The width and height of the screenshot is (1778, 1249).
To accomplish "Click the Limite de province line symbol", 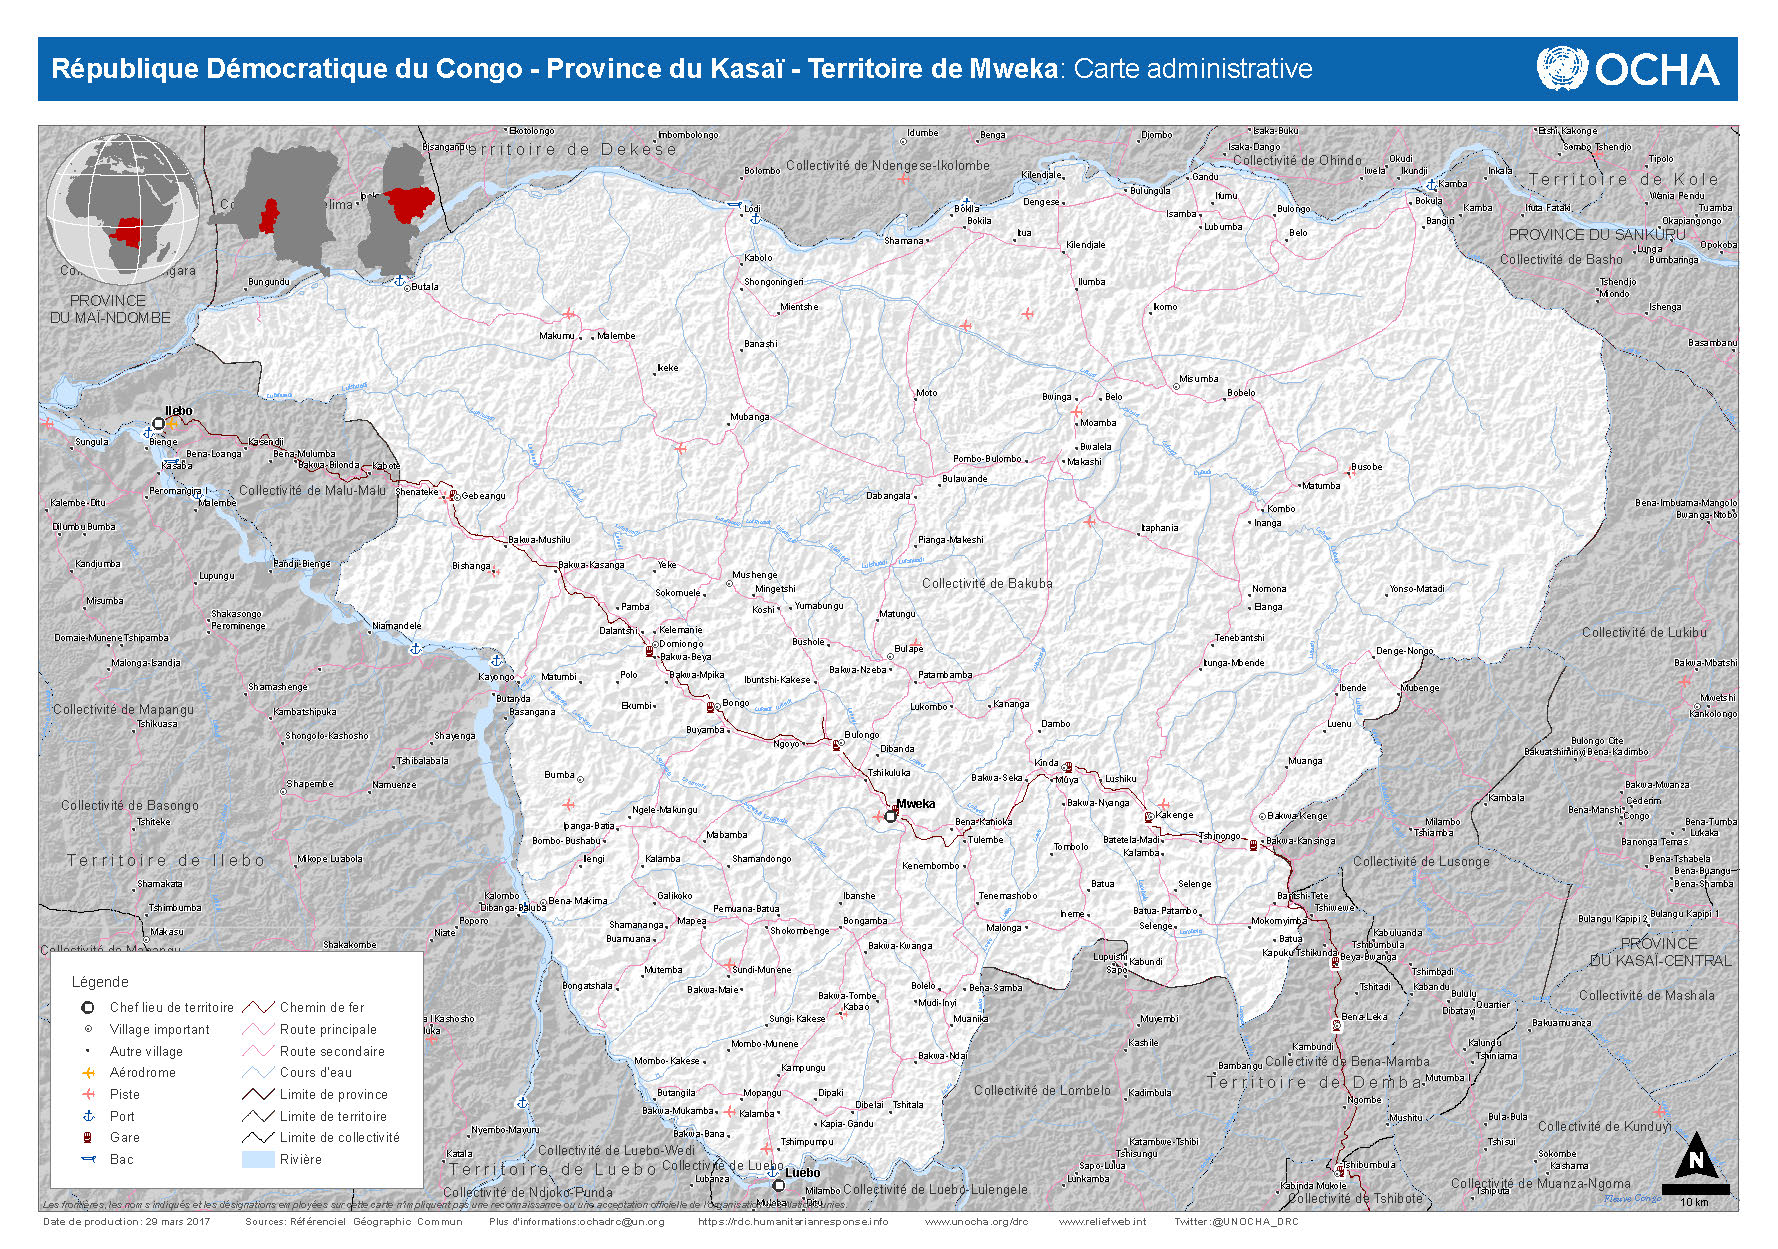I will point(258,1094).
